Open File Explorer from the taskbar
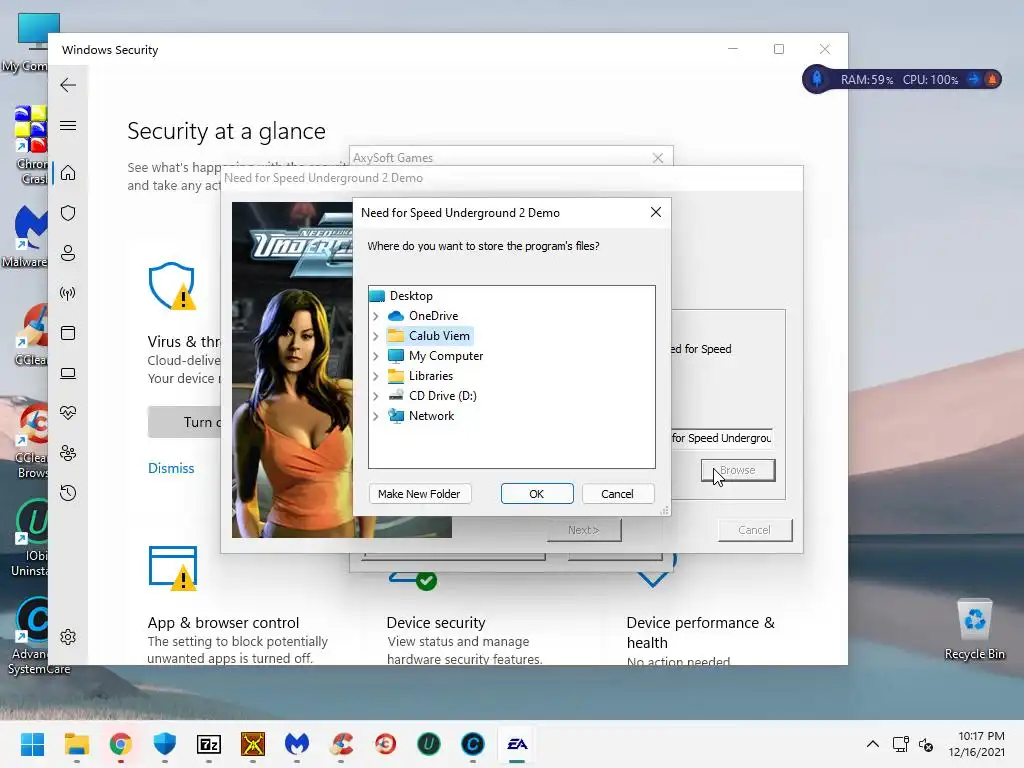 (76, 744)
